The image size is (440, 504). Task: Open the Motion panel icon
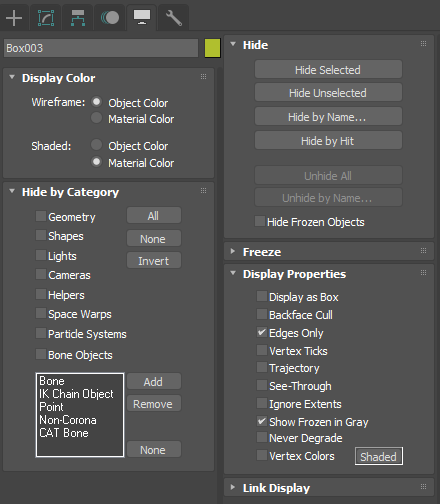pyautogui.click(x=110, y=18)
